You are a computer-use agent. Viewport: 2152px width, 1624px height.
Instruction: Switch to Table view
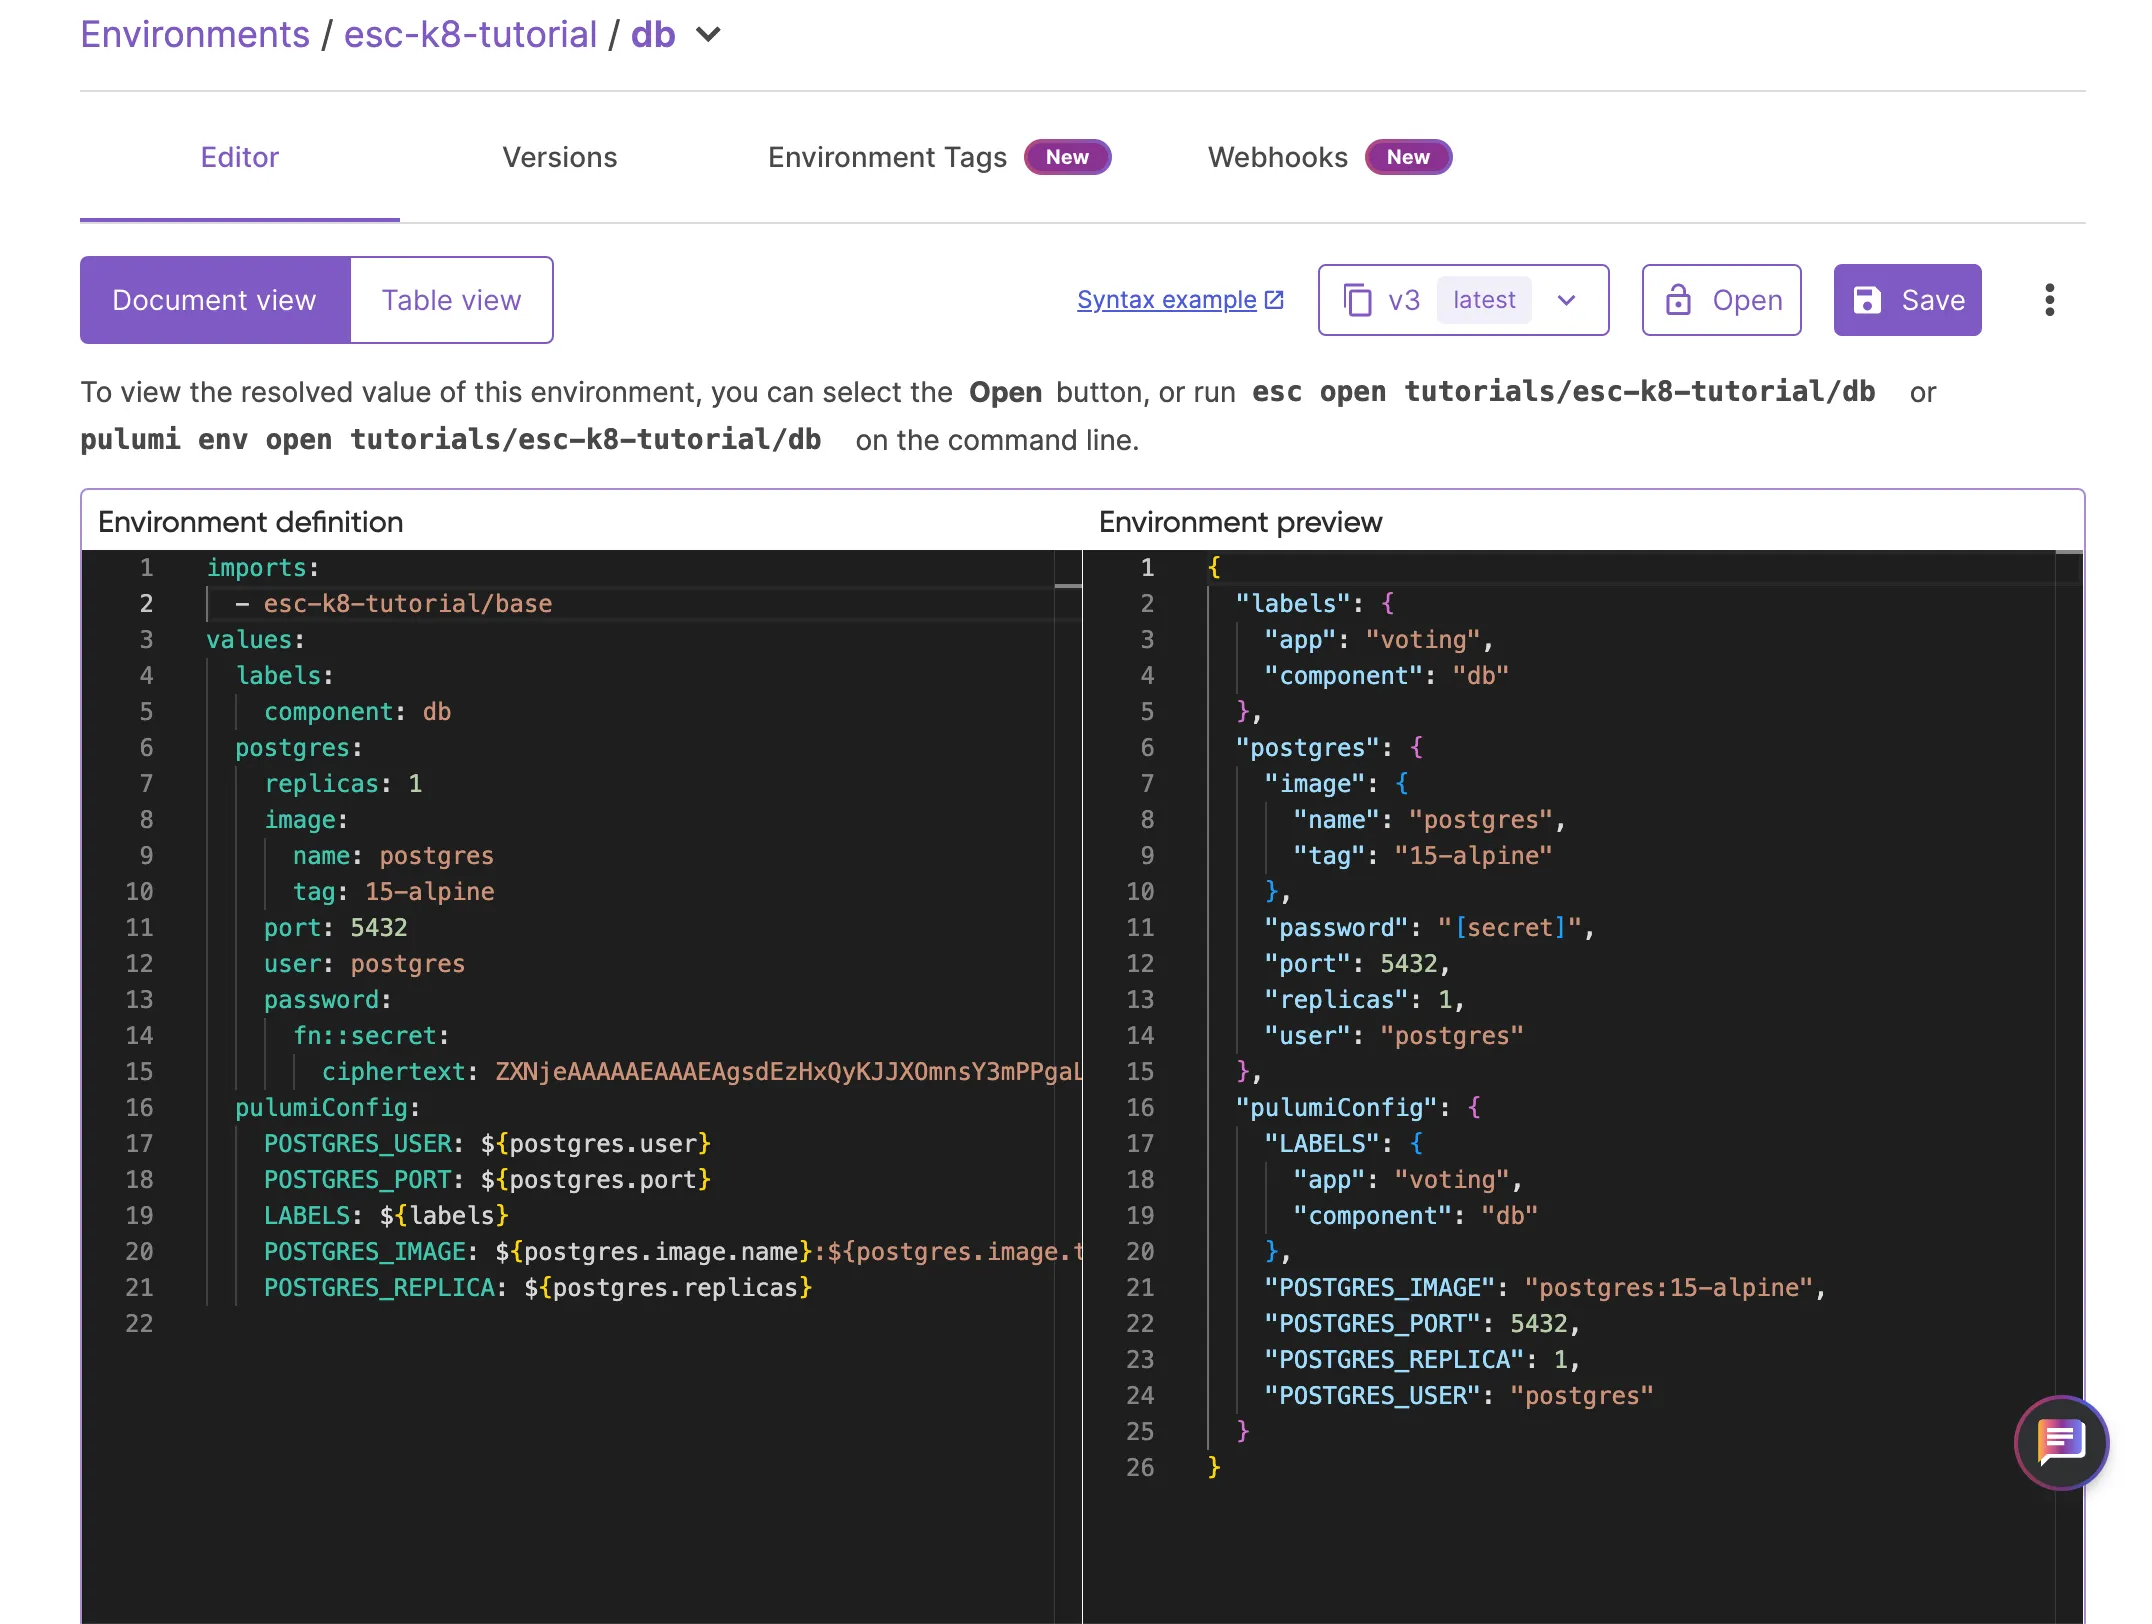451,300
